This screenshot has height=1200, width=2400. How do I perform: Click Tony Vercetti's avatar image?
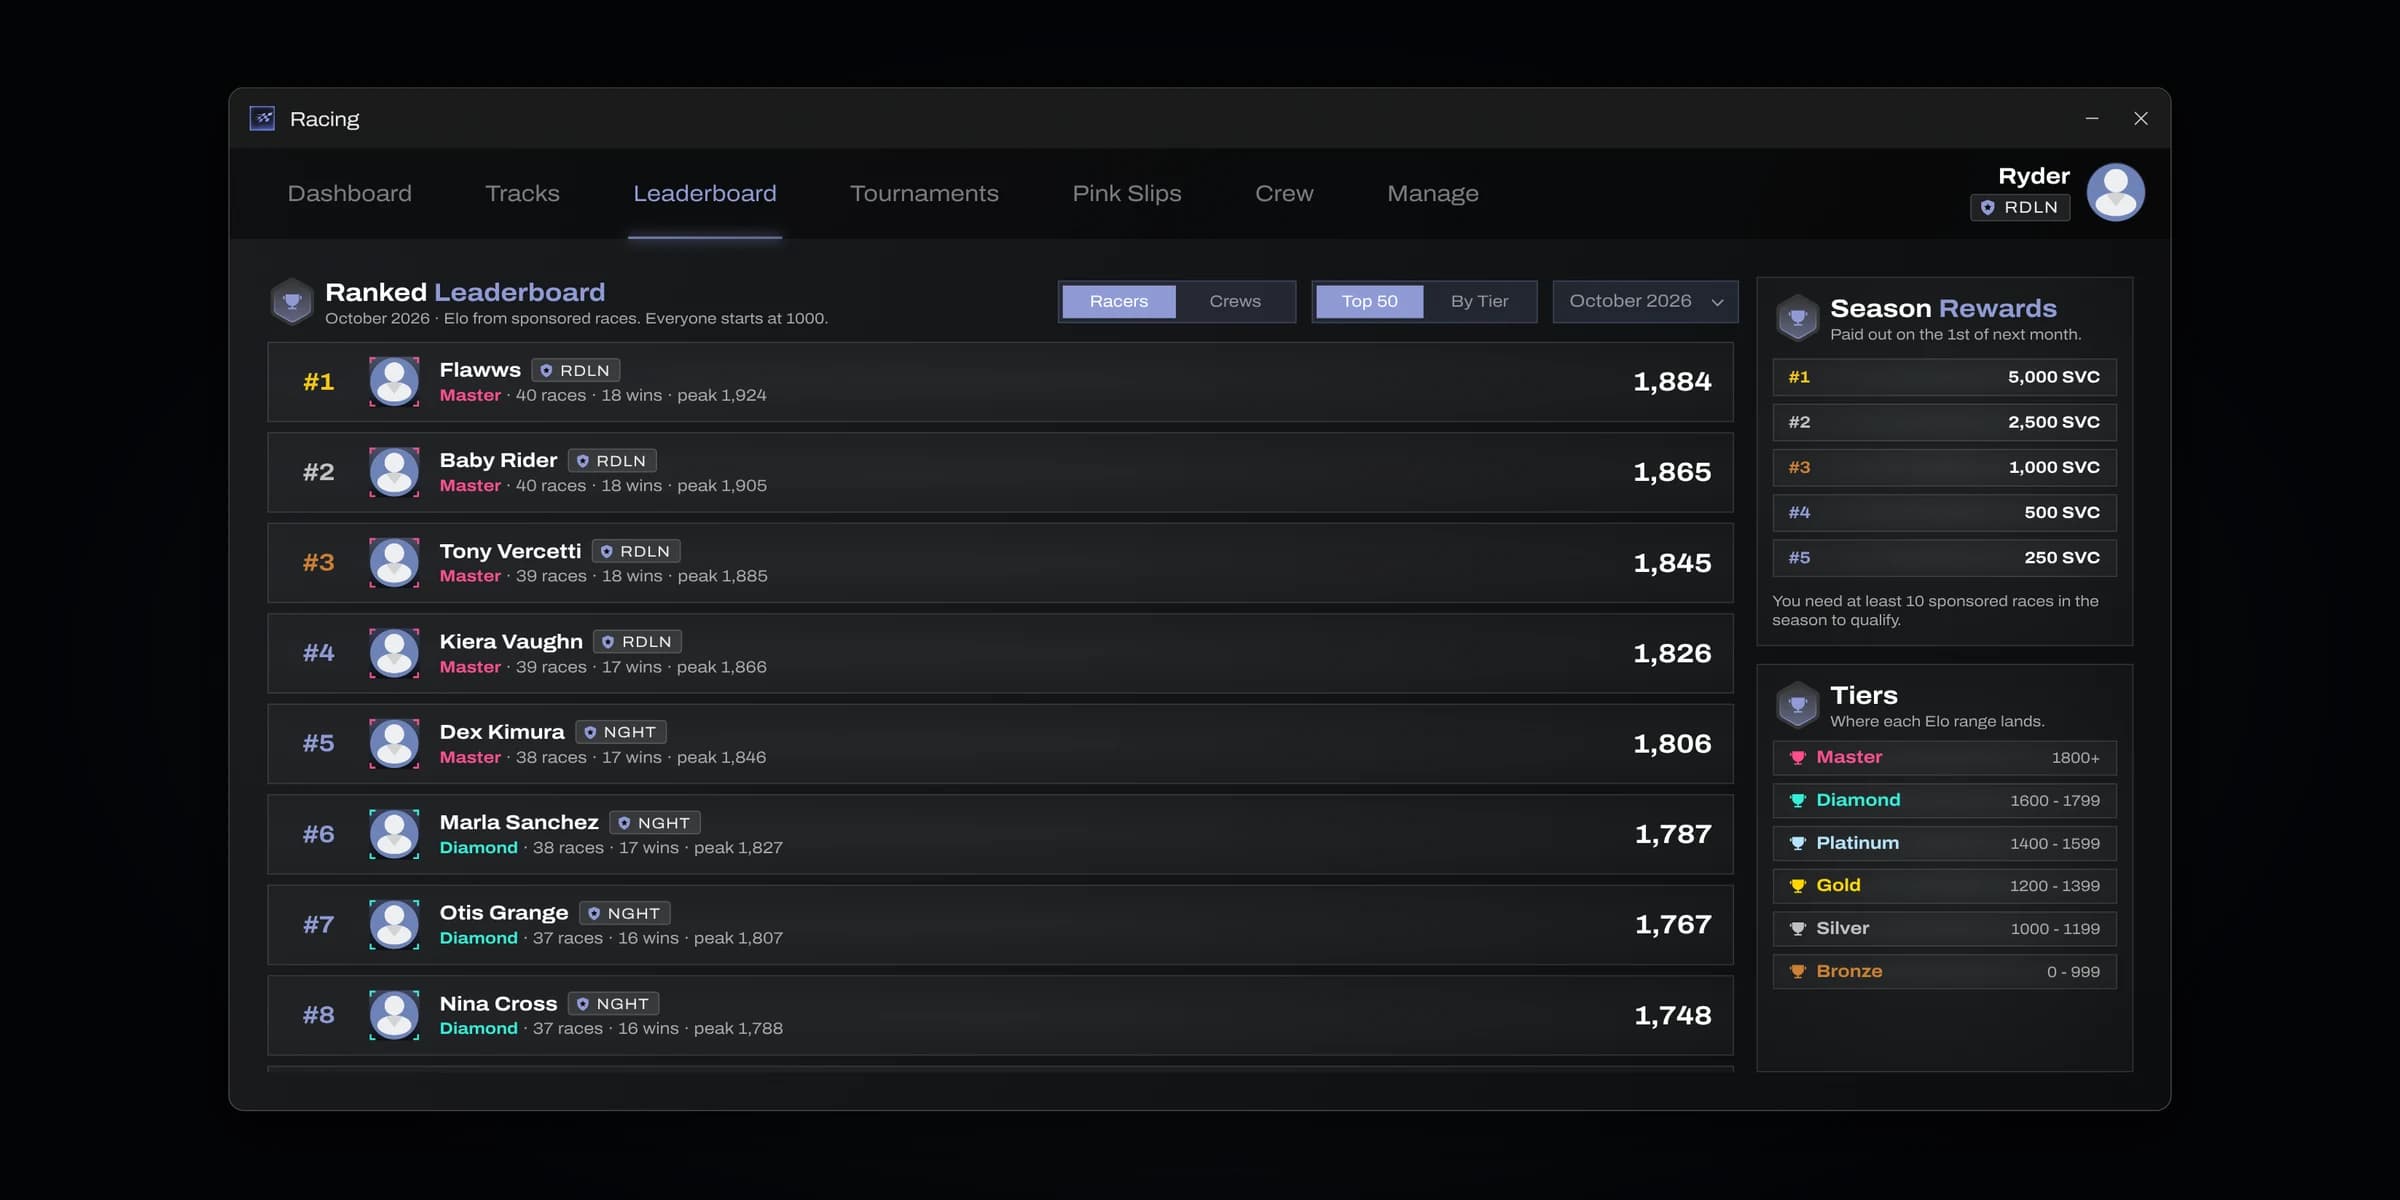(394, 562)
